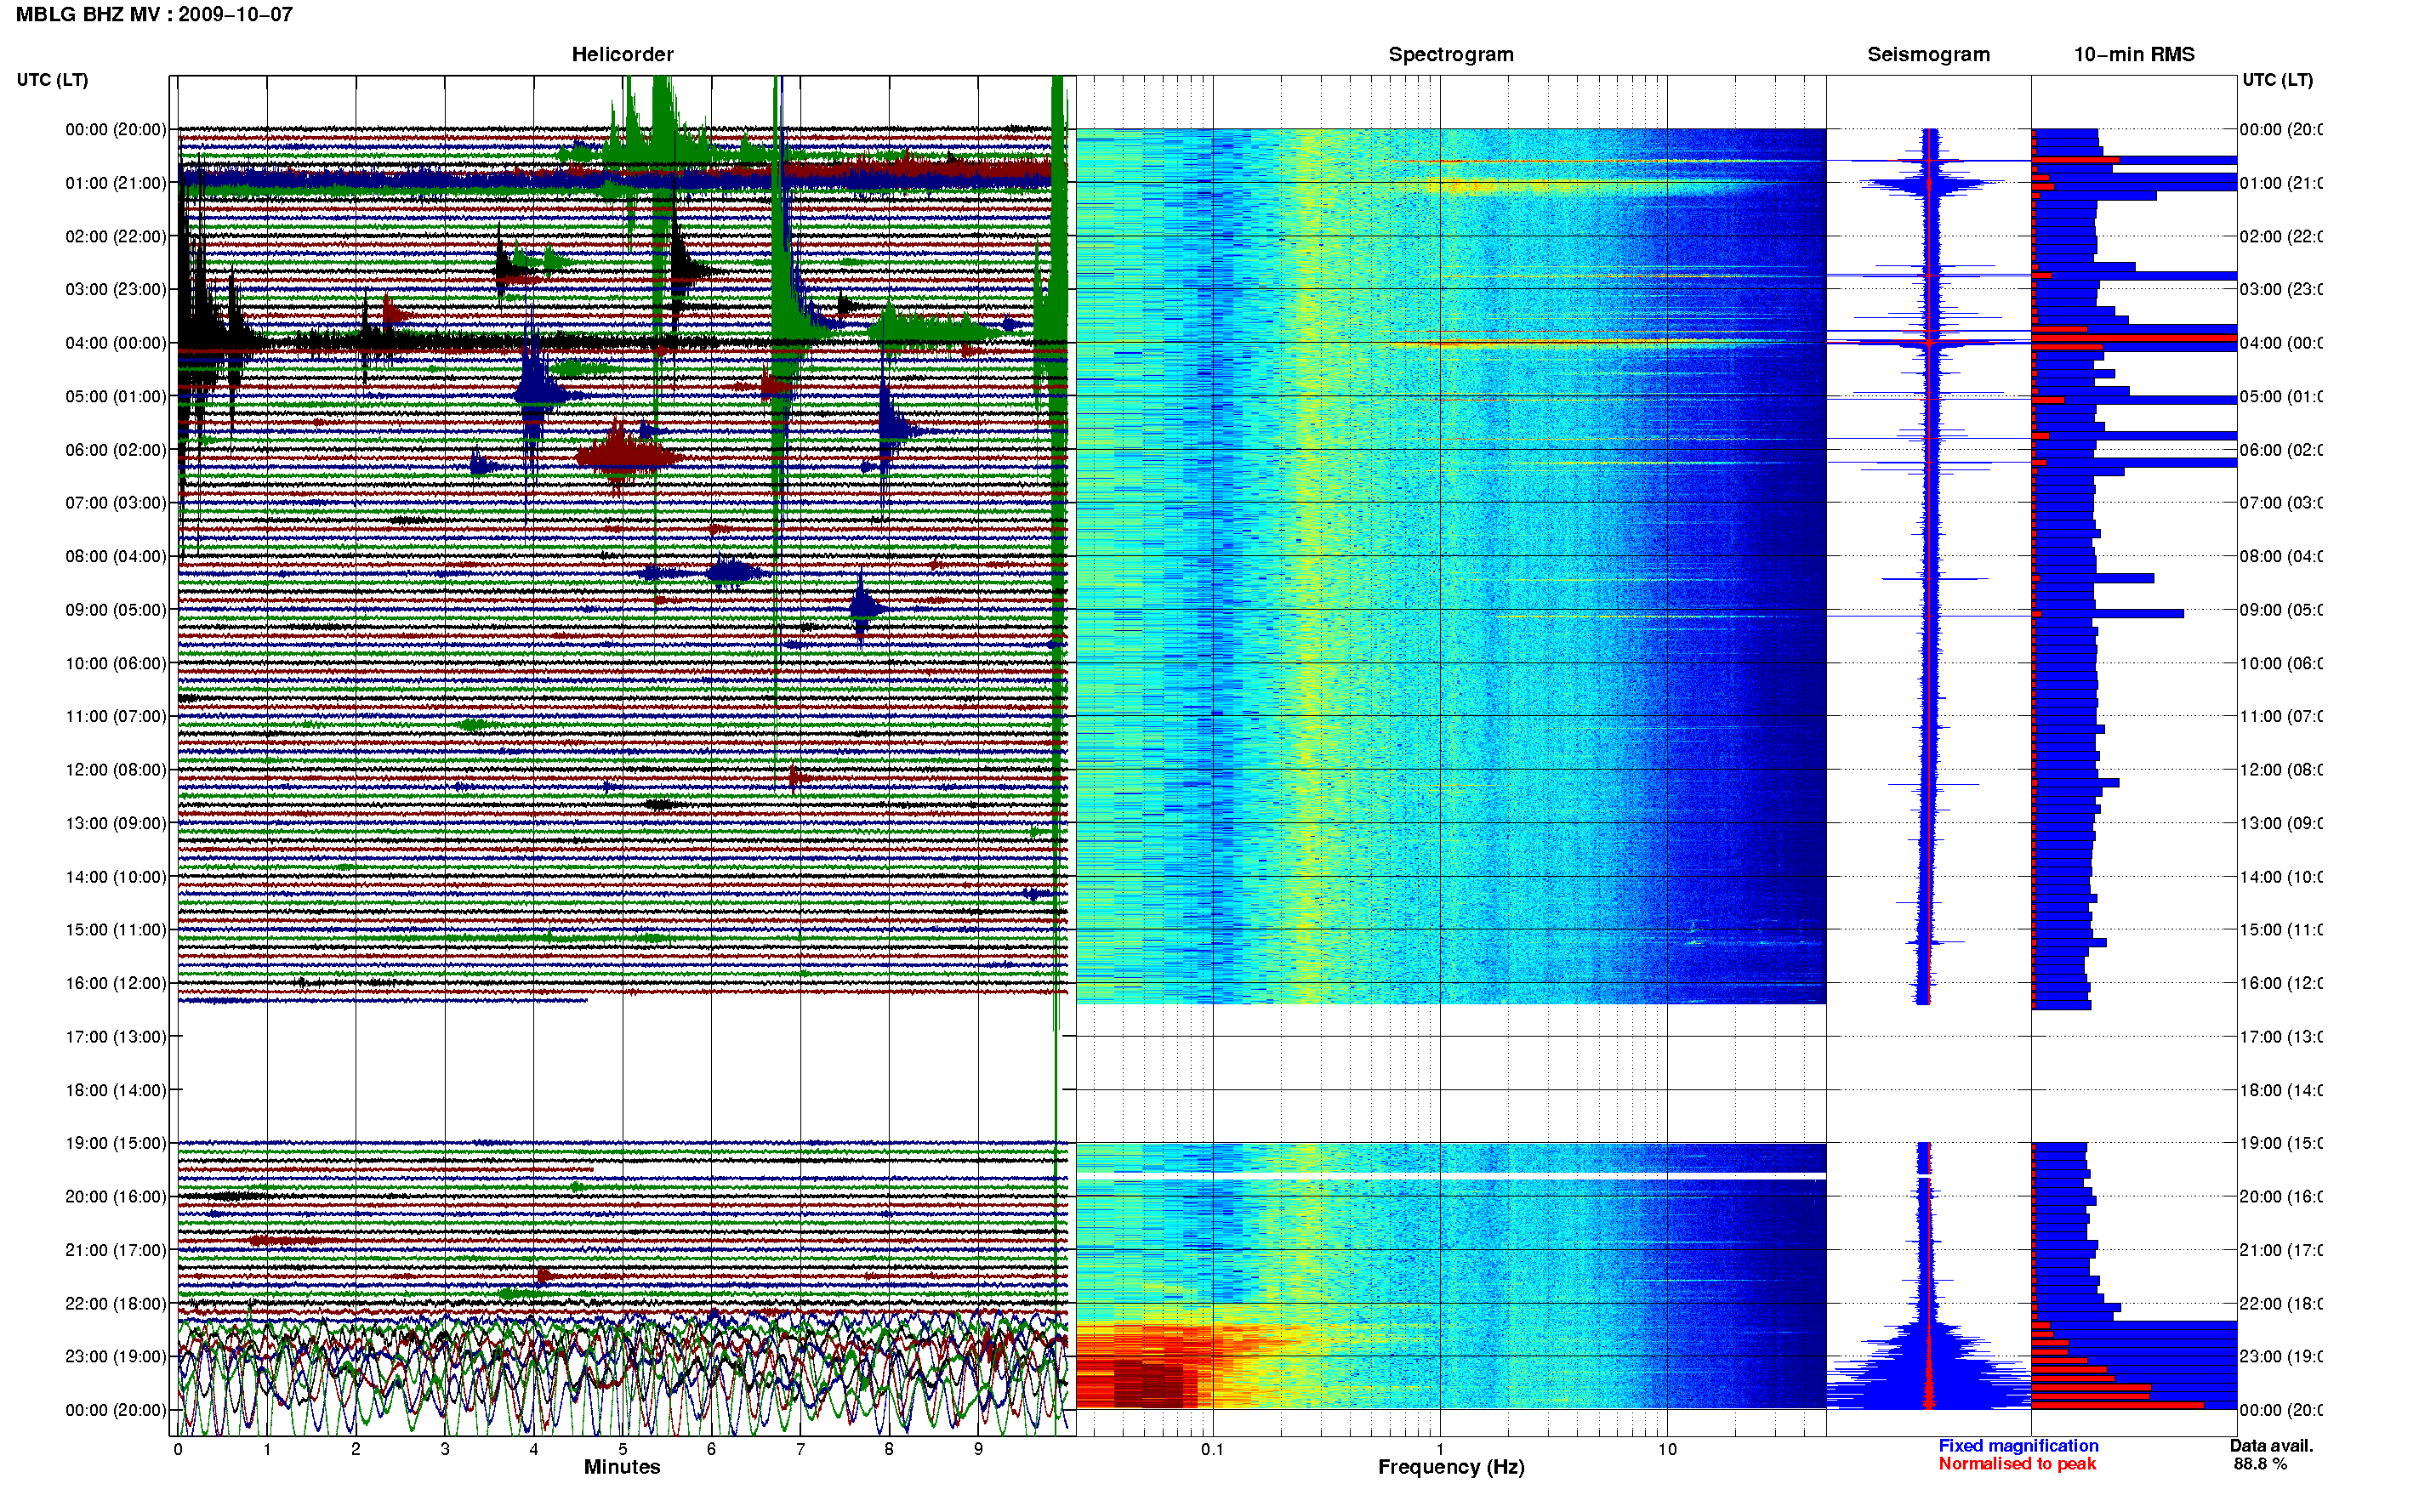
Task: Click the 'Minutes' x-axis label
Action: click(x=622, y=1467)
